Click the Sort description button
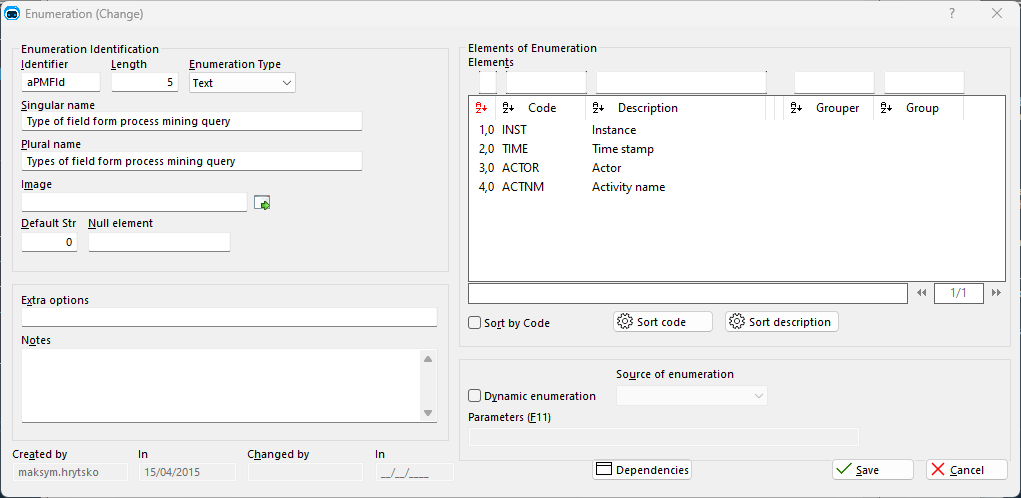Screen dimensions: 1021x498 point(782,322)
